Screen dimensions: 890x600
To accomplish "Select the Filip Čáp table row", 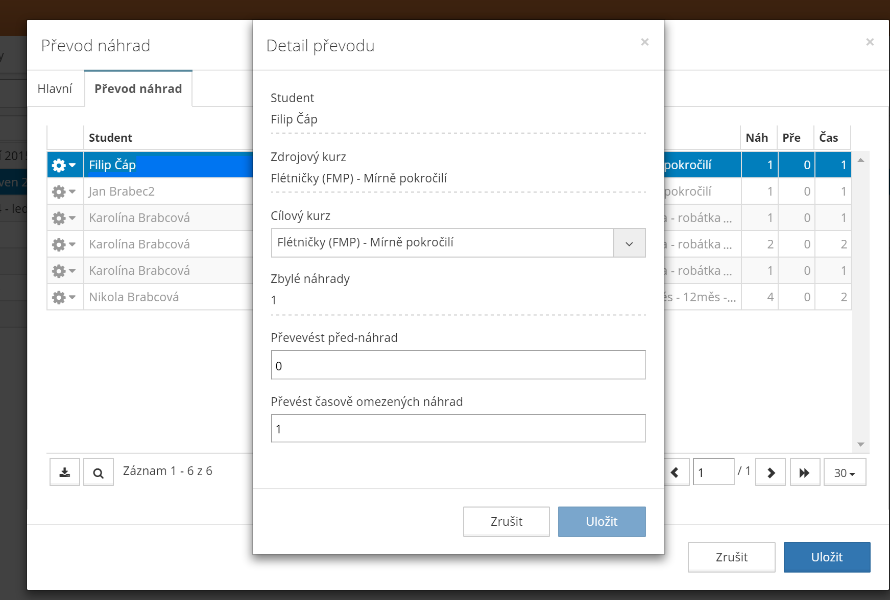I will click(x=448, y=165).
